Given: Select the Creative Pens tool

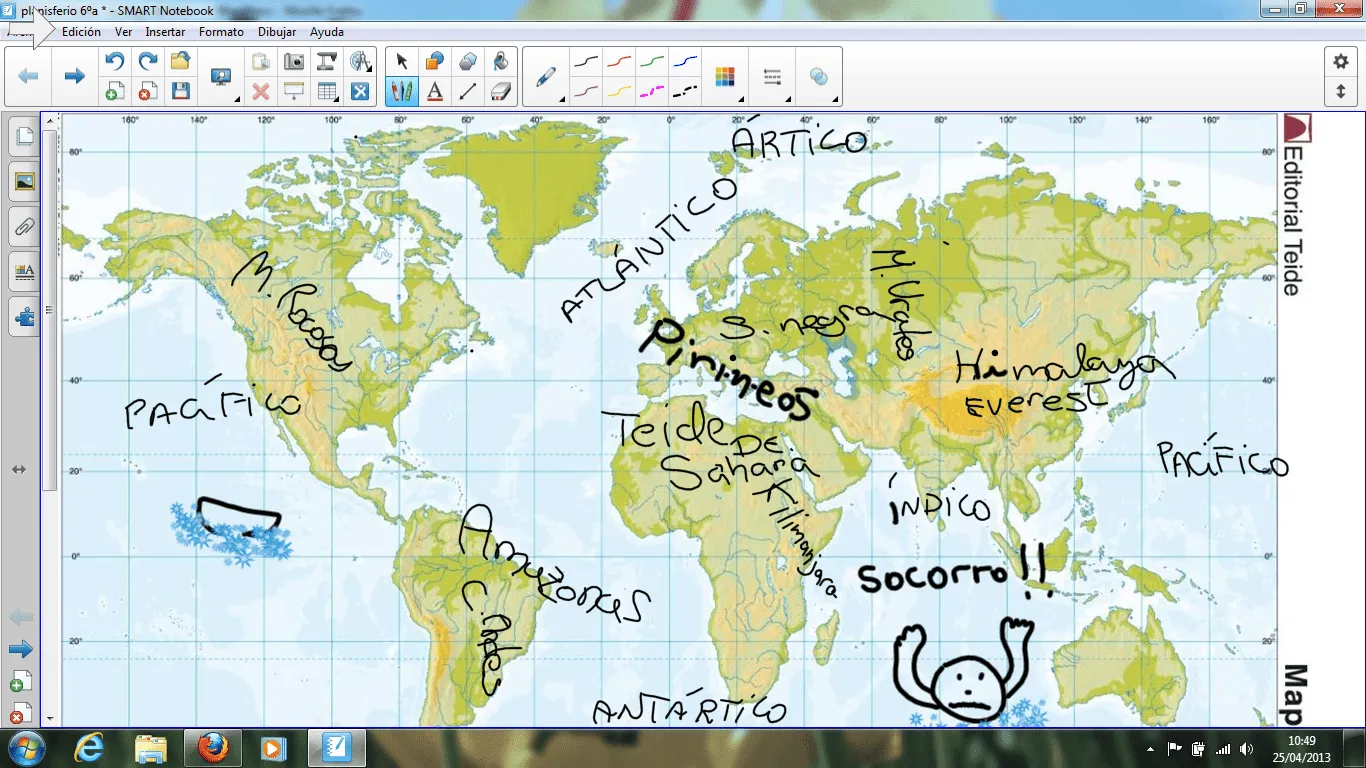Looking at the screenshot, I should pyautogui.click(x=402, y=92).
